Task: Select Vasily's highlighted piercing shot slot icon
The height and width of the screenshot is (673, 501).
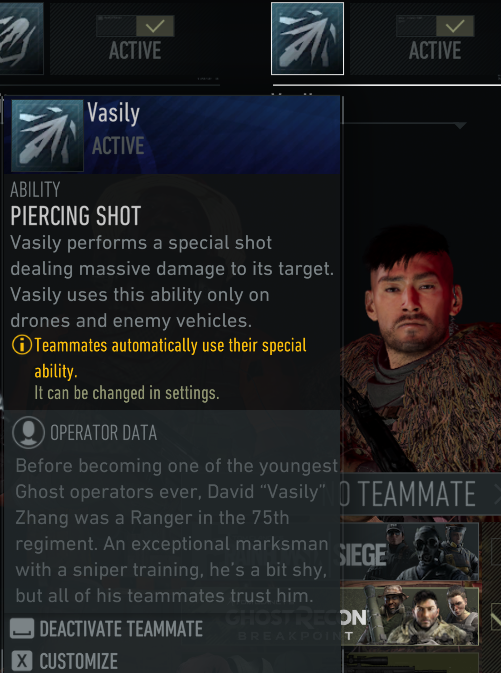Action: pos(307,39)
